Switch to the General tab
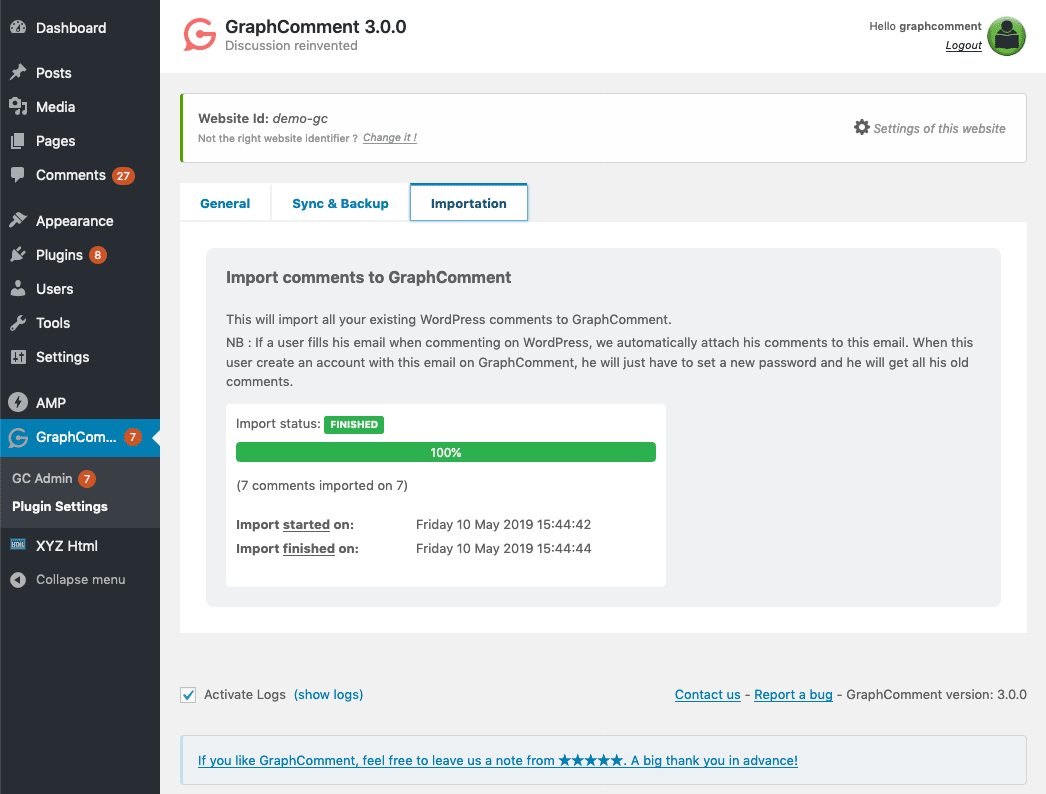The image size is (1046, 794). pyautogui.click(x=225, y=203)
